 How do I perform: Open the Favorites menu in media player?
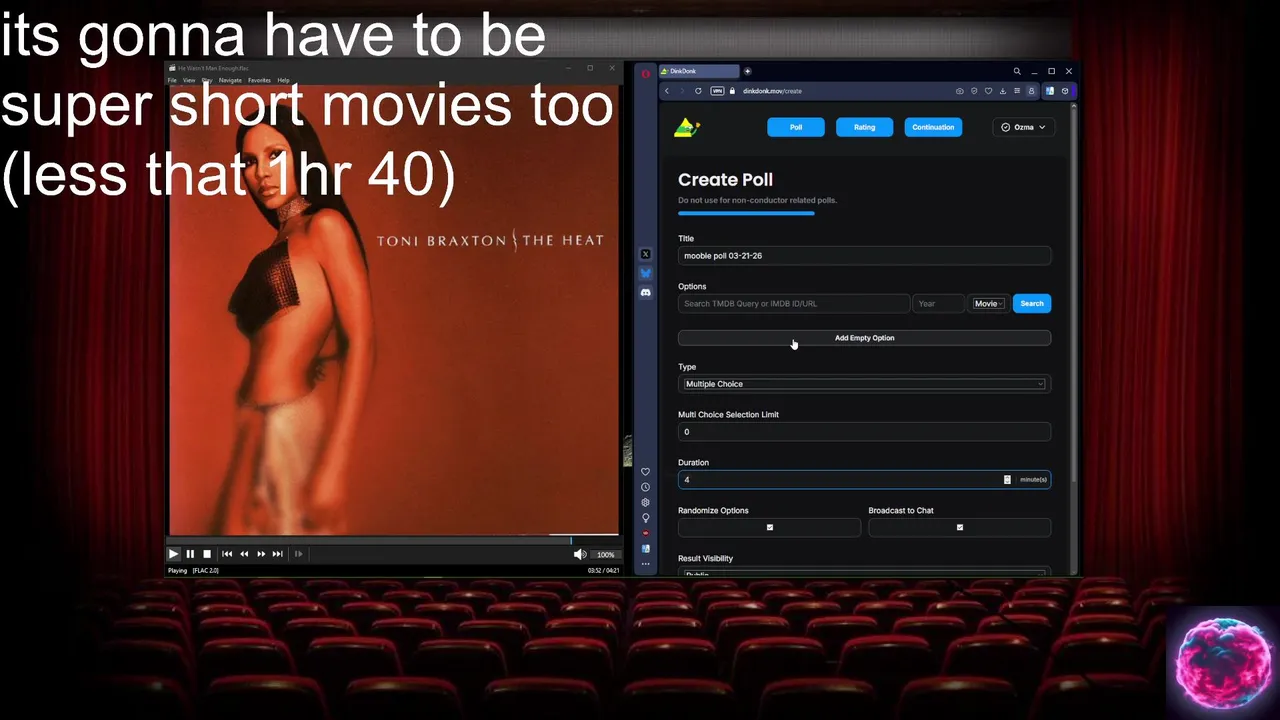click(x=259, y=80)
